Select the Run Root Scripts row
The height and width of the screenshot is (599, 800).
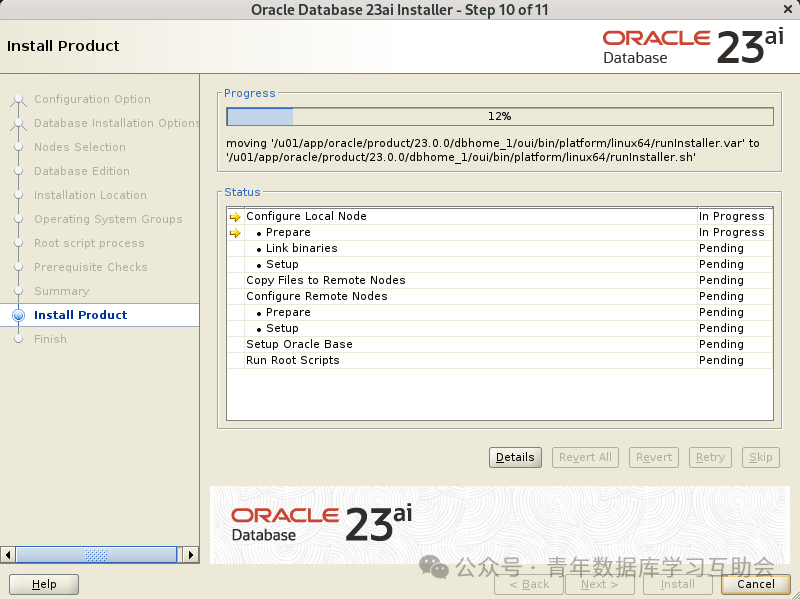(x=500, y=360)
